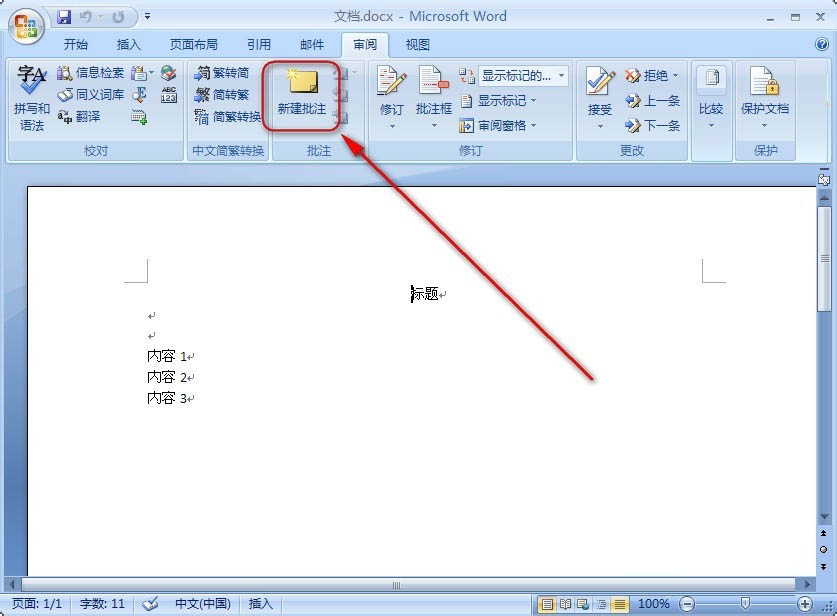
Task: Open 同义词库 thesaurus
Action: (x=91, y=95)
